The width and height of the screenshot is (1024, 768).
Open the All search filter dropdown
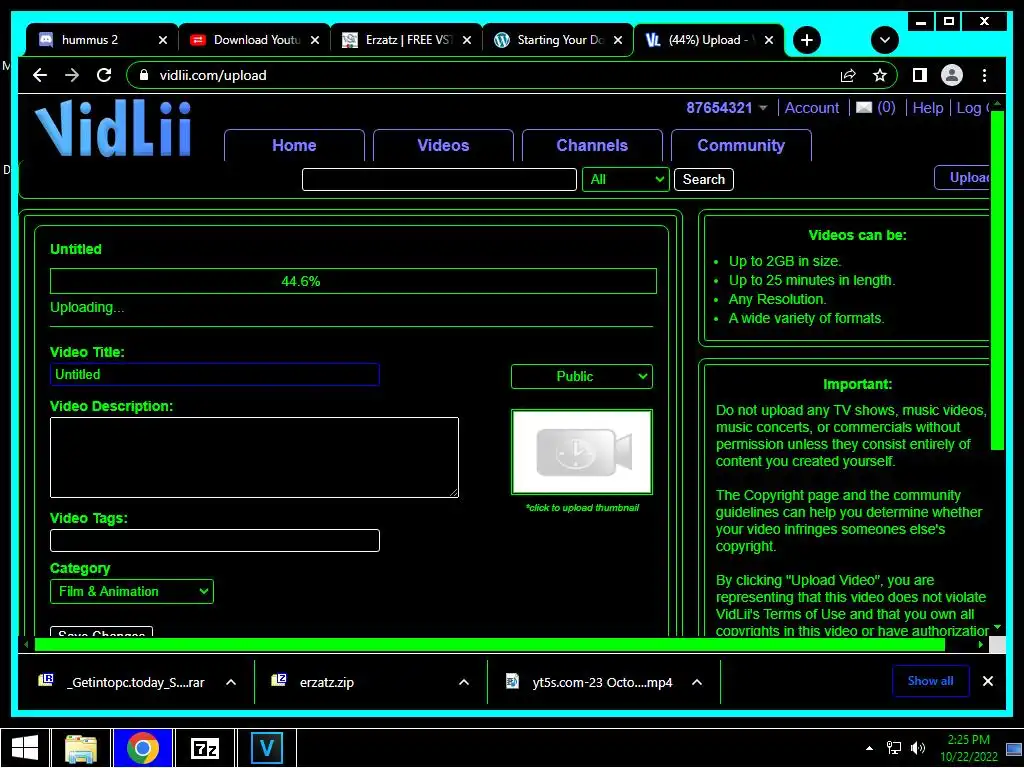click(x=625, y=180)
